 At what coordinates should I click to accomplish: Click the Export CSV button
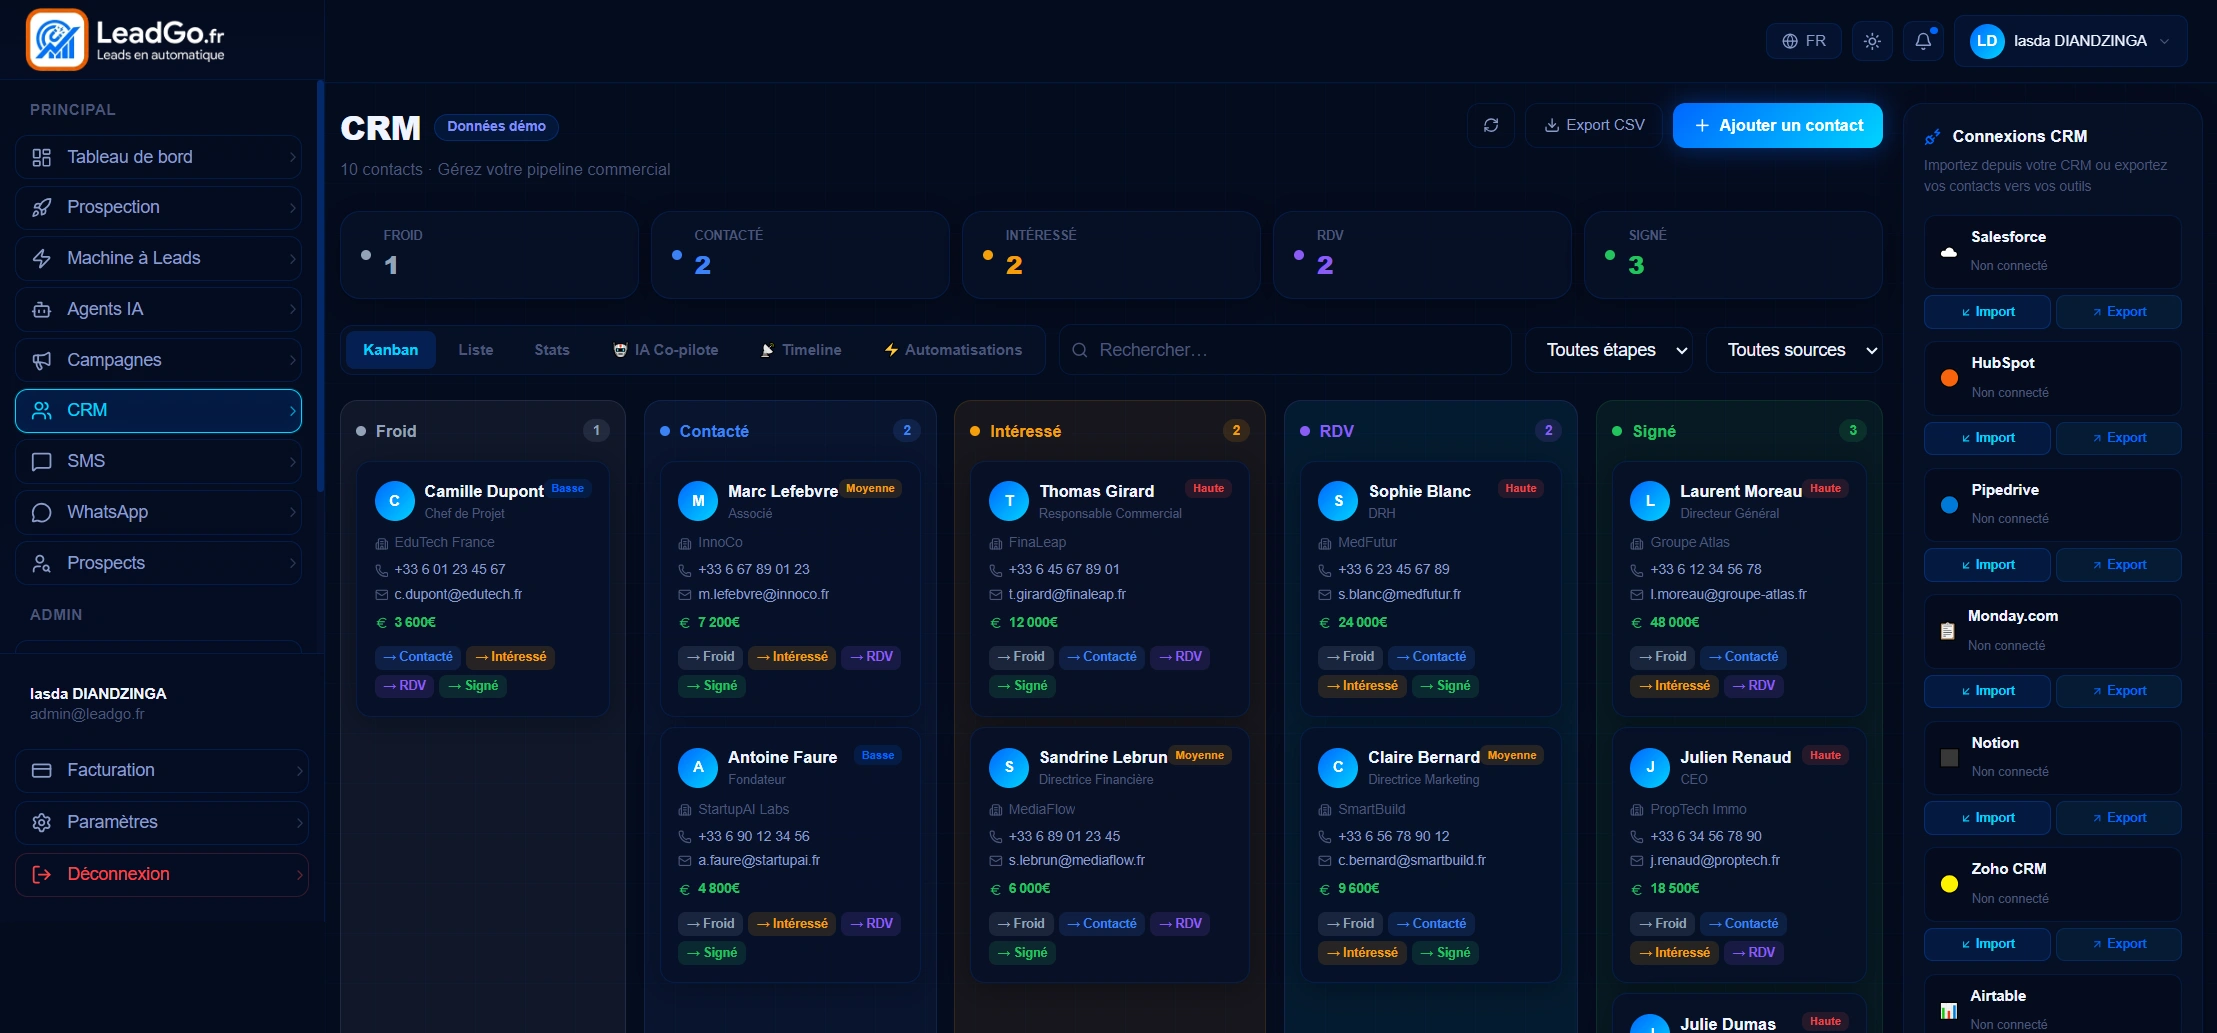[x=1594, y=125]
